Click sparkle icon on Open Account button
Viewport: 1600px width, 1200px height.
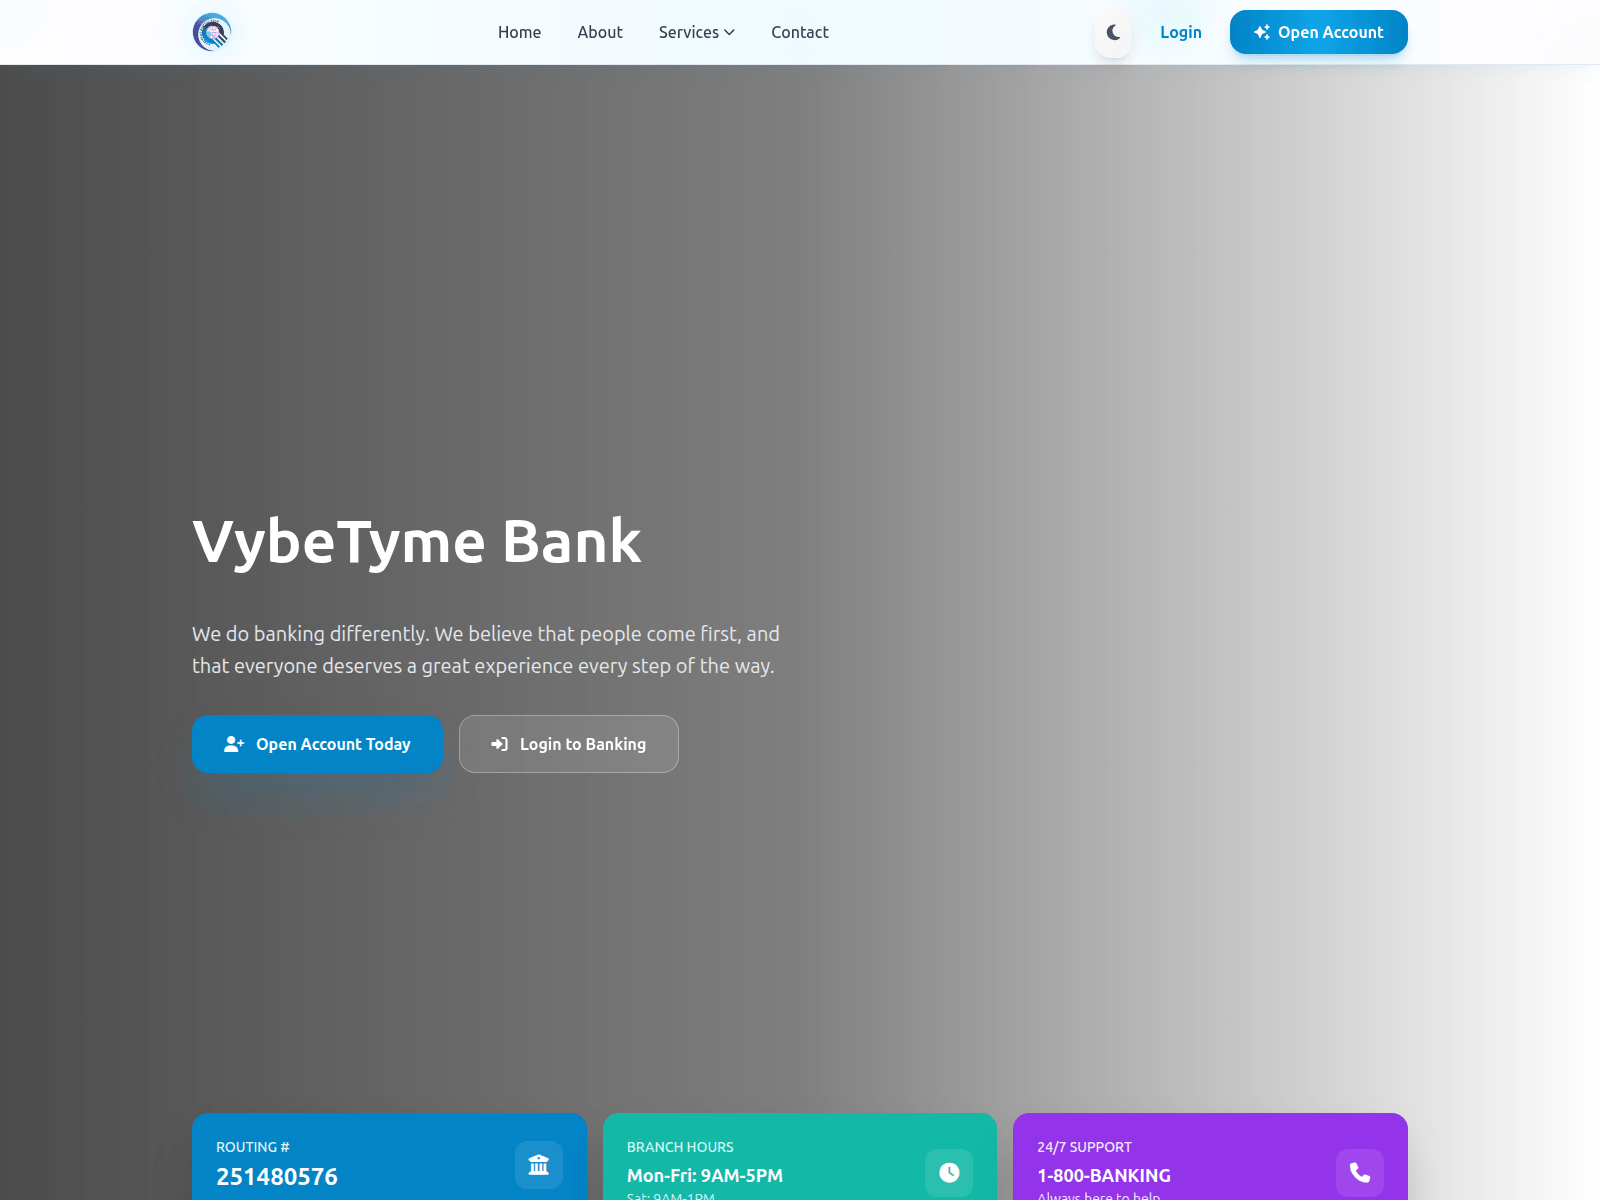[x=1262, y=32]
